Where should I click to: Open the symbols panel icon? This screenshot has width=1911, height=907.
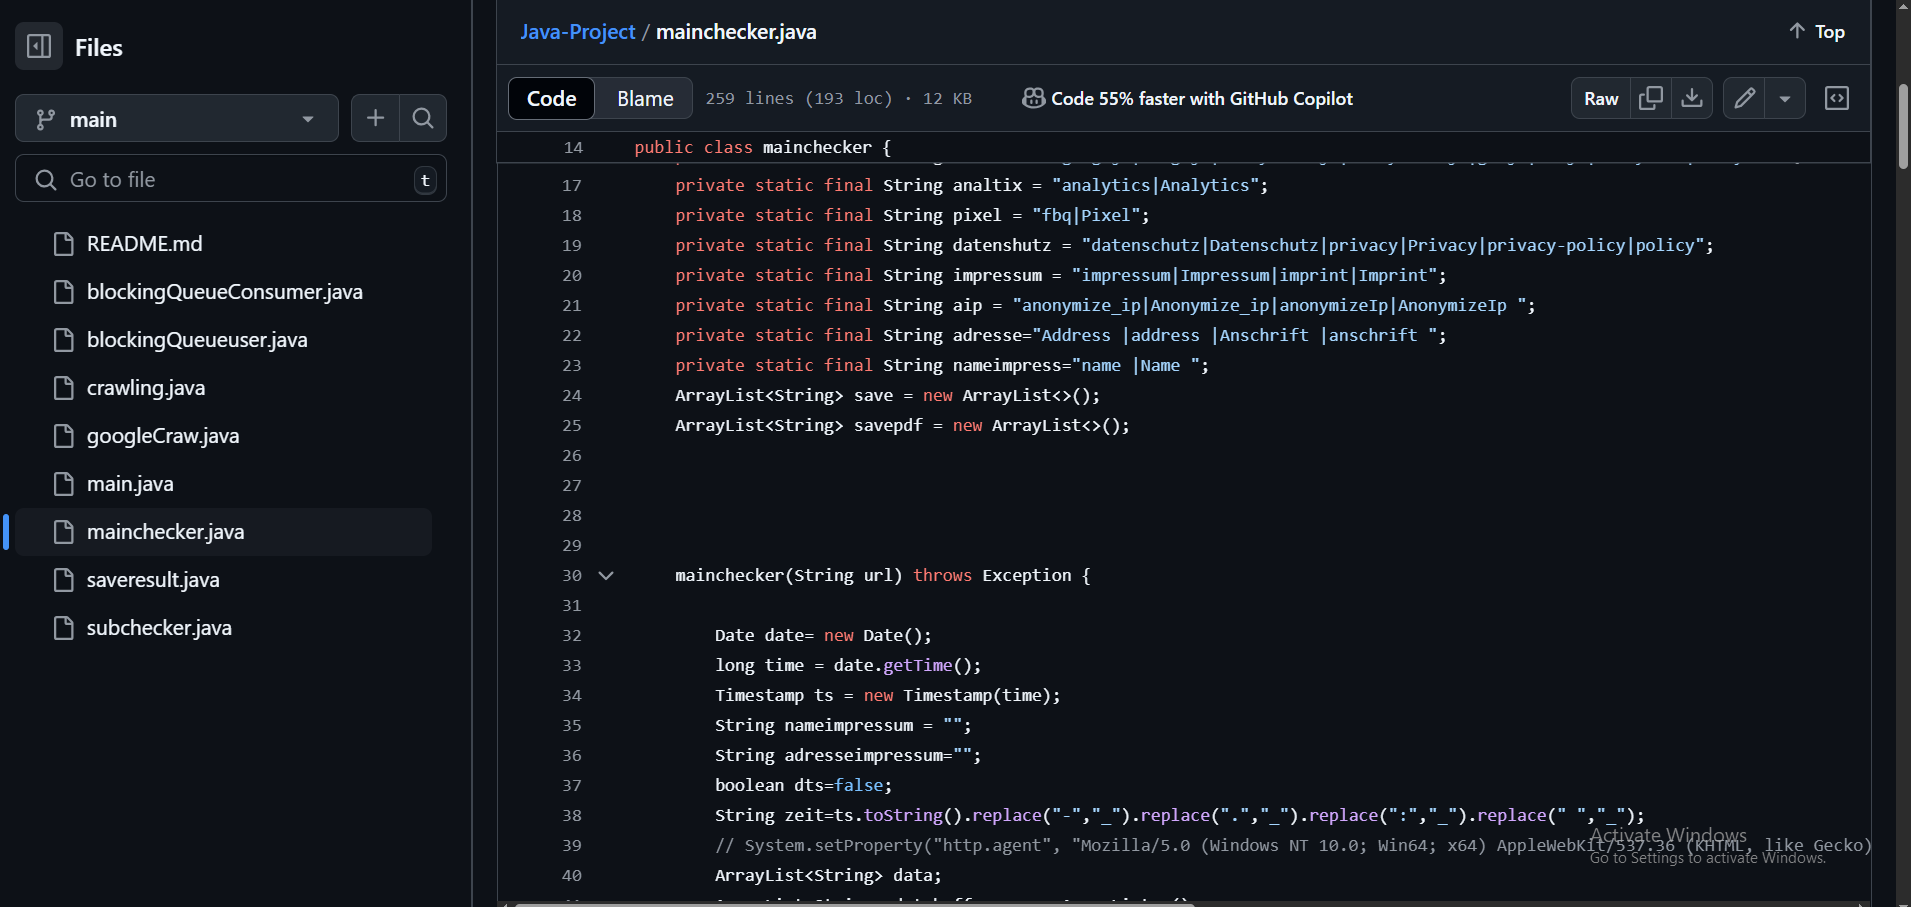click(x=1837, y=98)
